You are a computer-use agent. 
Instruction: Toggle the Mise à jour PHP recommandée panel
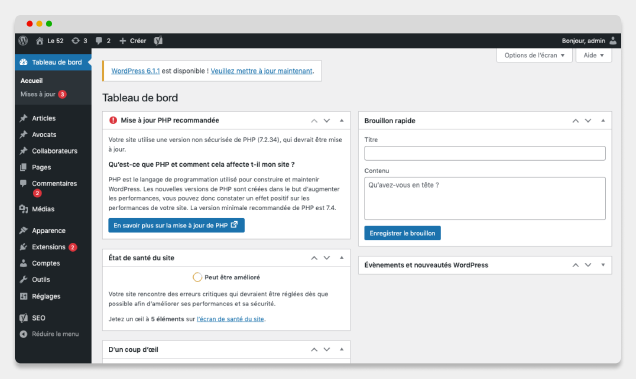[342, 121]
